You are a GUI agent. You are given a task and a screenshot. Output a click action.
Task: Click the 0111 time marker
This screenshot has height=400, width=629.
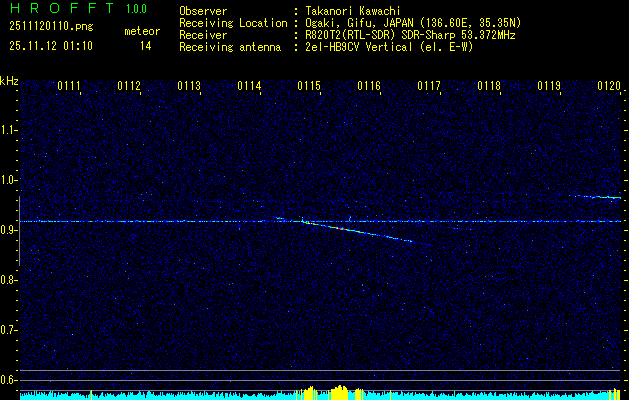[x=69, y=86]
